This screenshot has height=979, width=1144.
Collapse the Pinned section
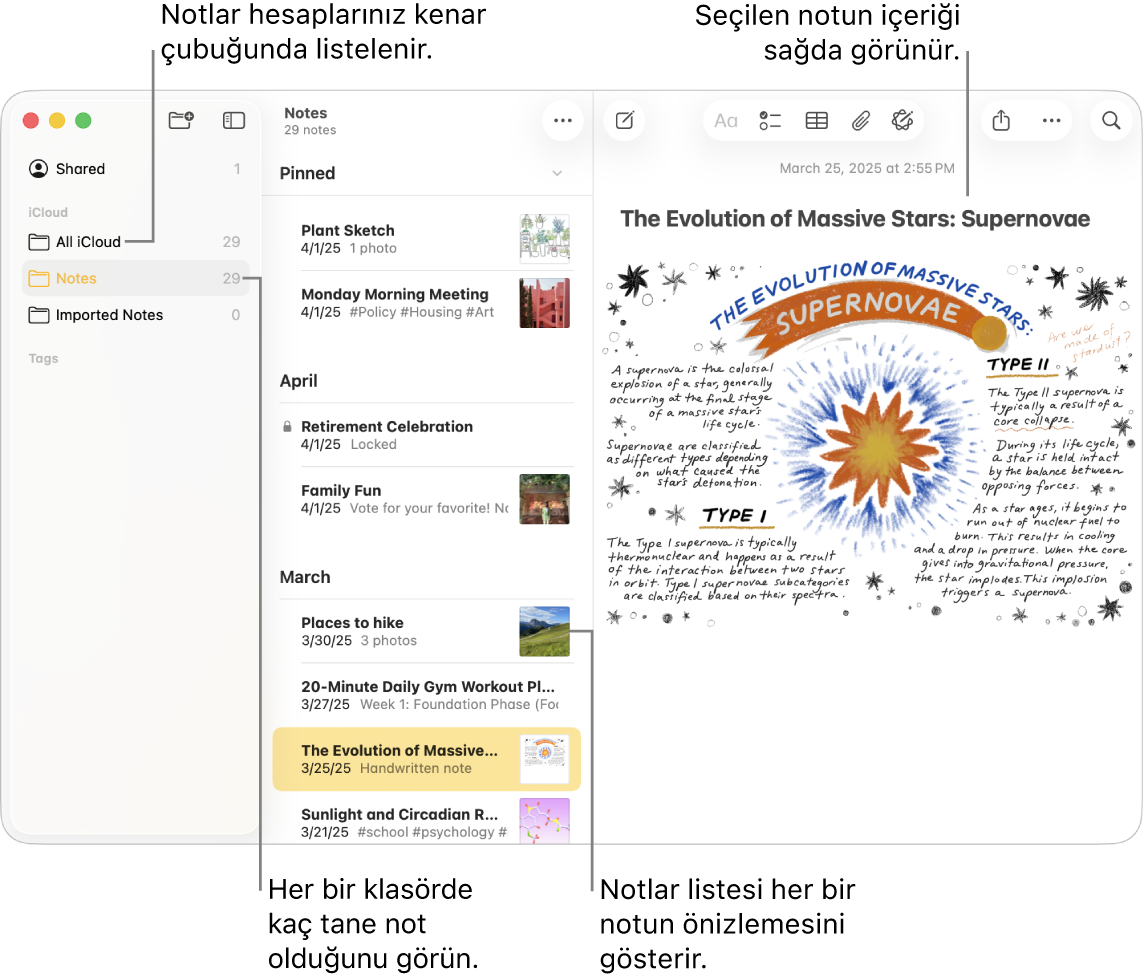557,174
